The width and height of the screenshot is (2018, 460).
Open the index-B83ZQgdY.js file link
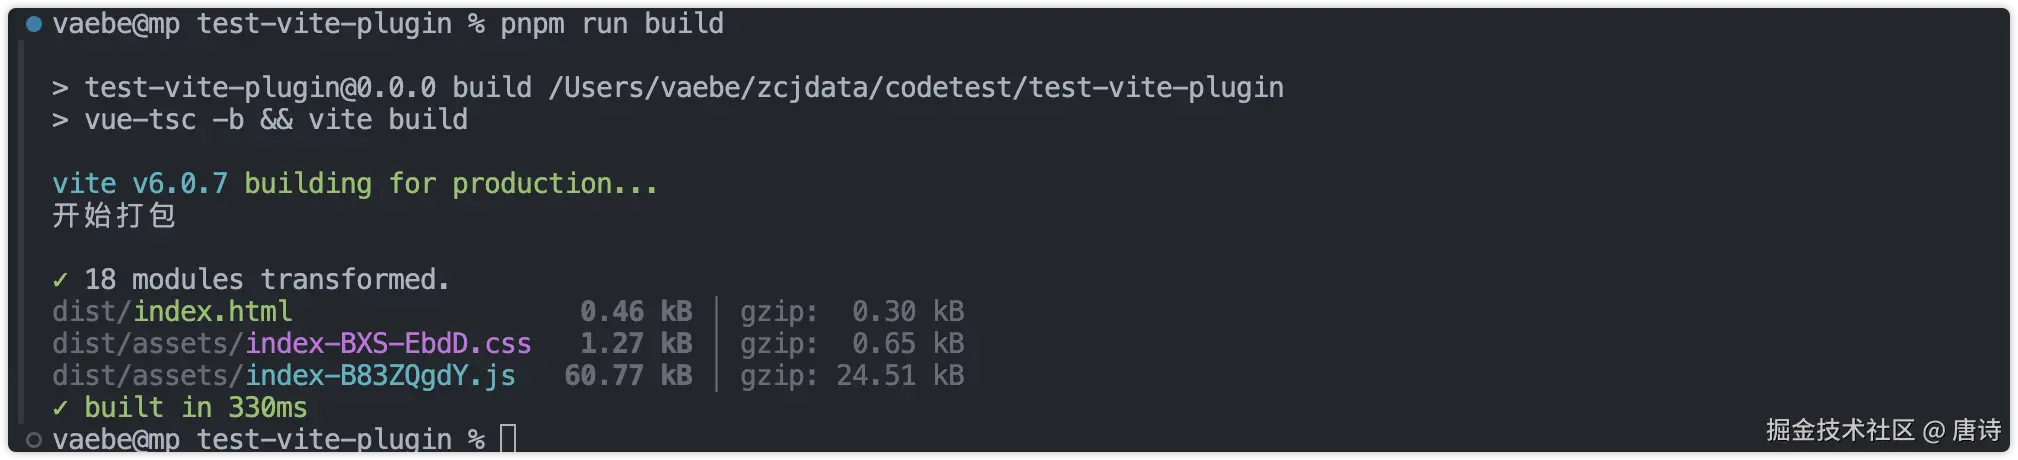point(380,376)
